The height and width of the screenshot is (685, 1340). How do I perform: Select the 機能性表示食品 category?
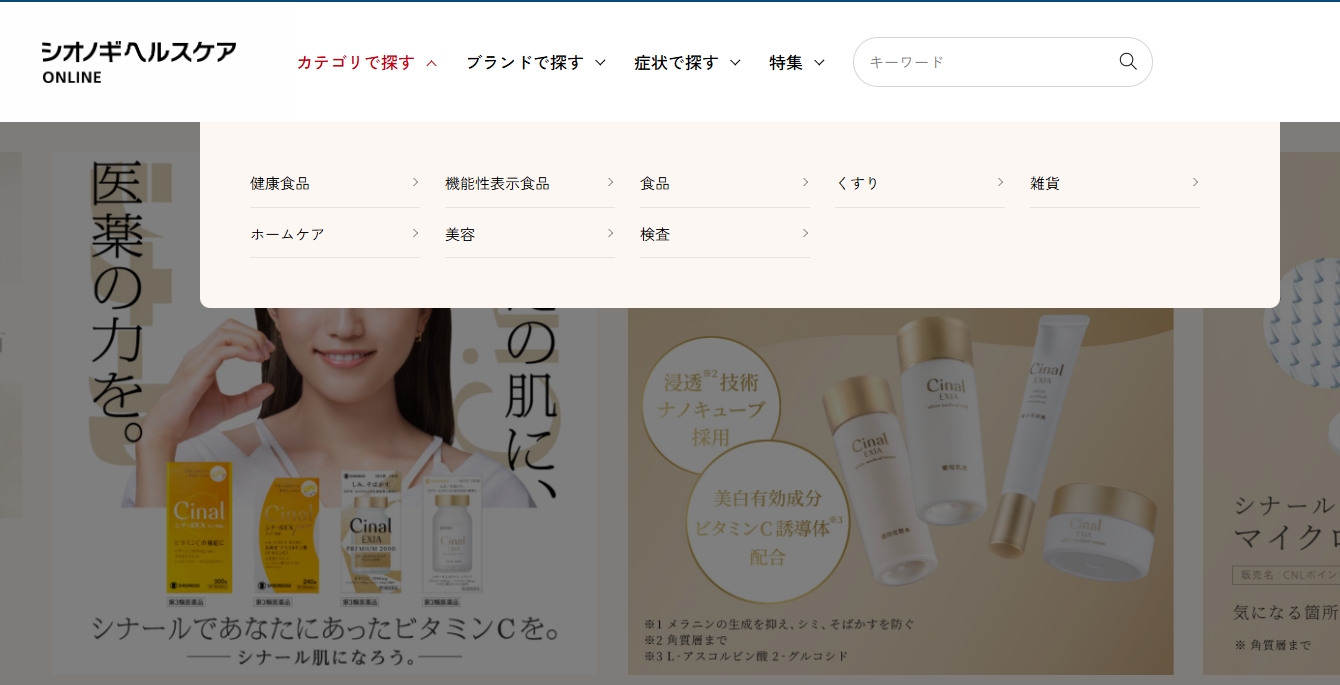pos(530,183)
